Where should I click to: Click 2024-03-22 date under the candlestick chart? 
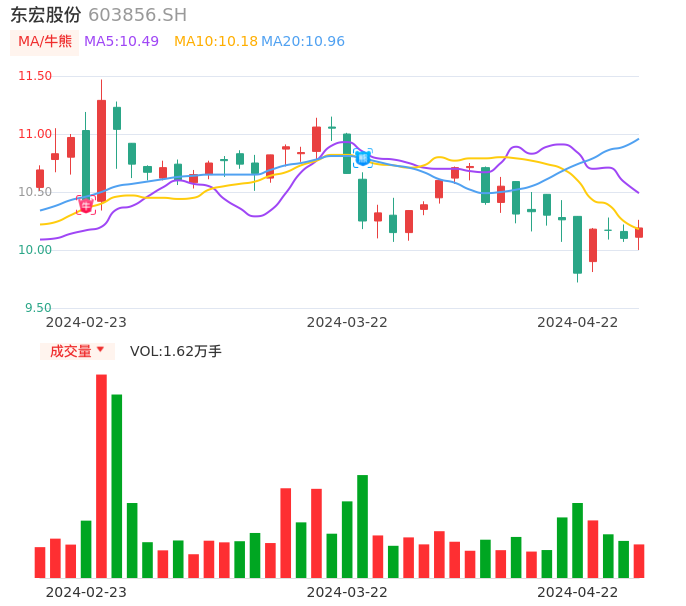click(347, 322)
